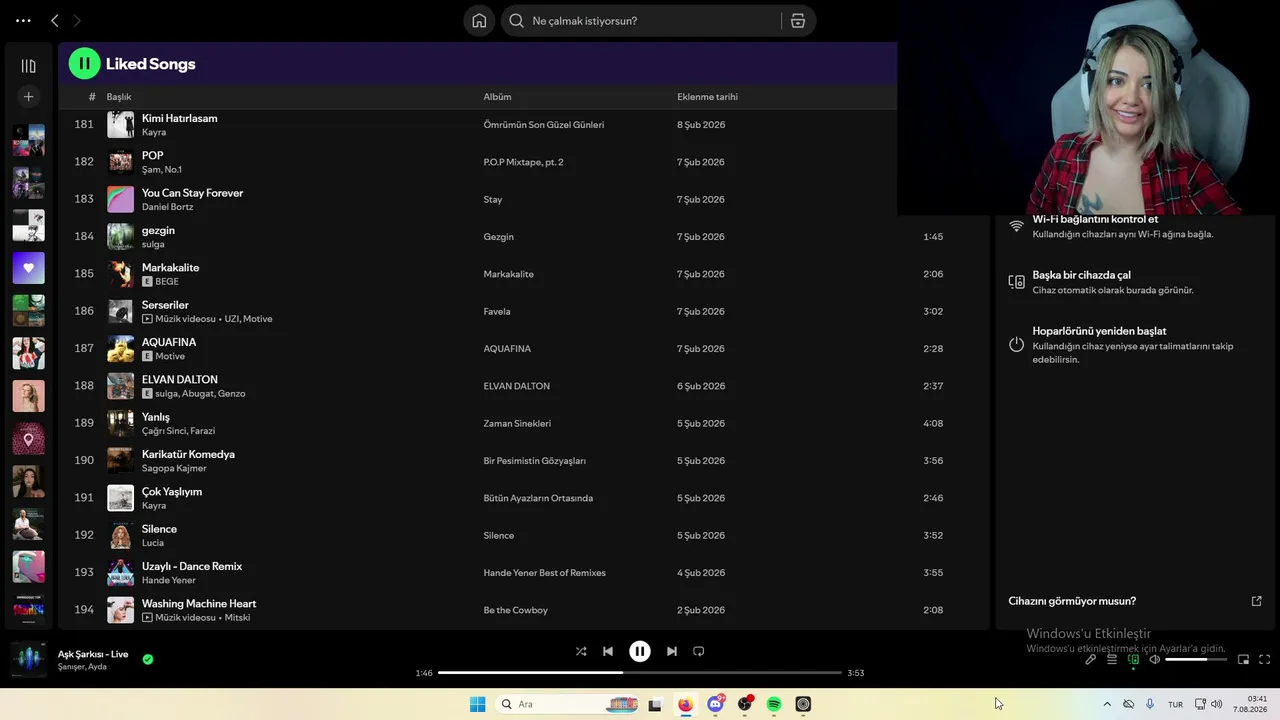Screen dimensions: 1280x720
Task: Show hidden system tray icons
Action: 1107,704
